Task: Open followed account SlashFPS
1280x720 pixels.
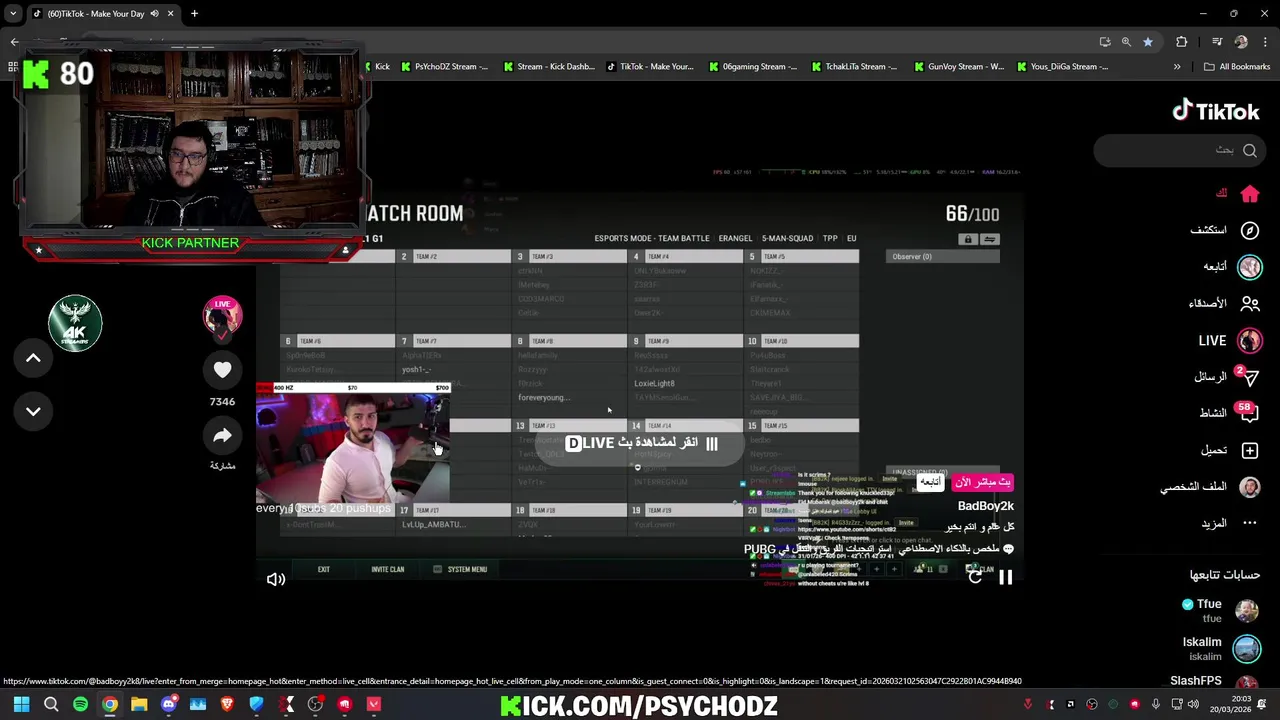Action: point(1214,682)
